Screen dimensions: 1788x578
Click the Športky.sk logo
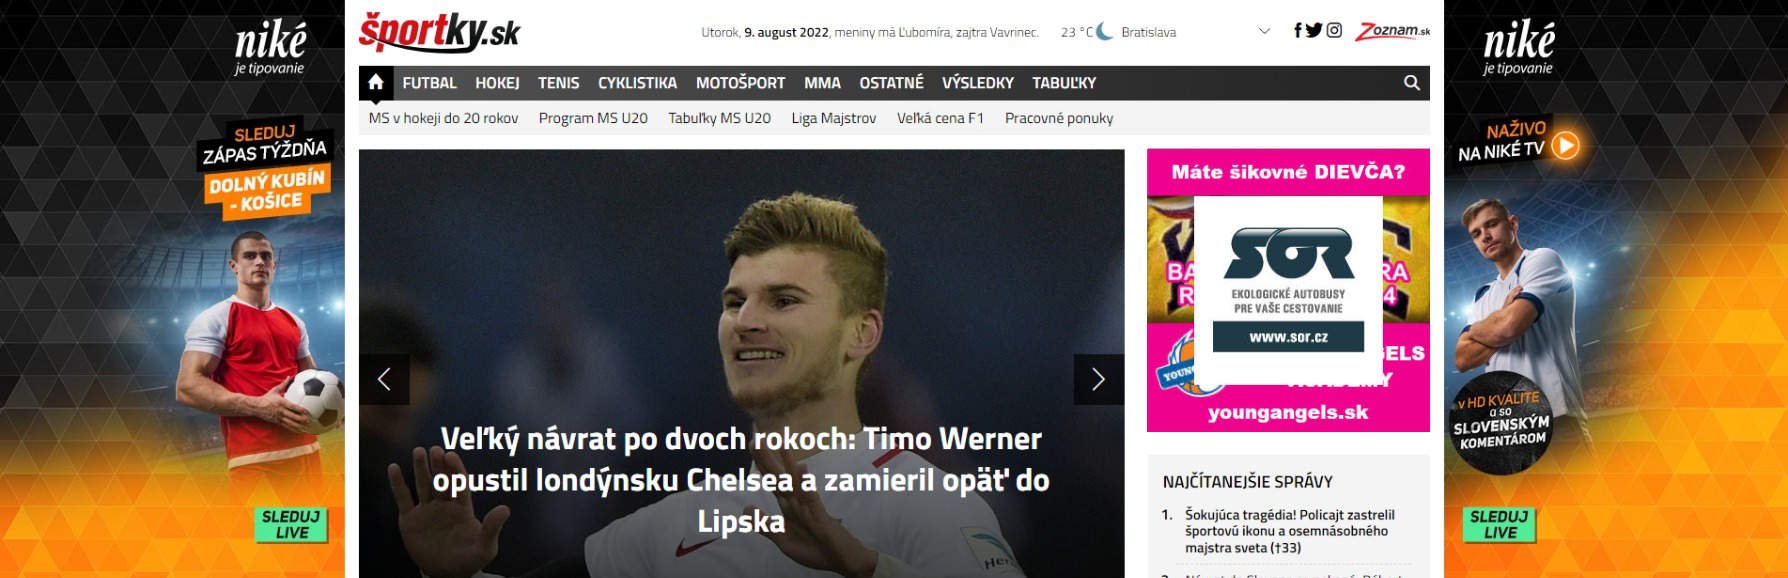pyautogui.click(x=439, y=32)
